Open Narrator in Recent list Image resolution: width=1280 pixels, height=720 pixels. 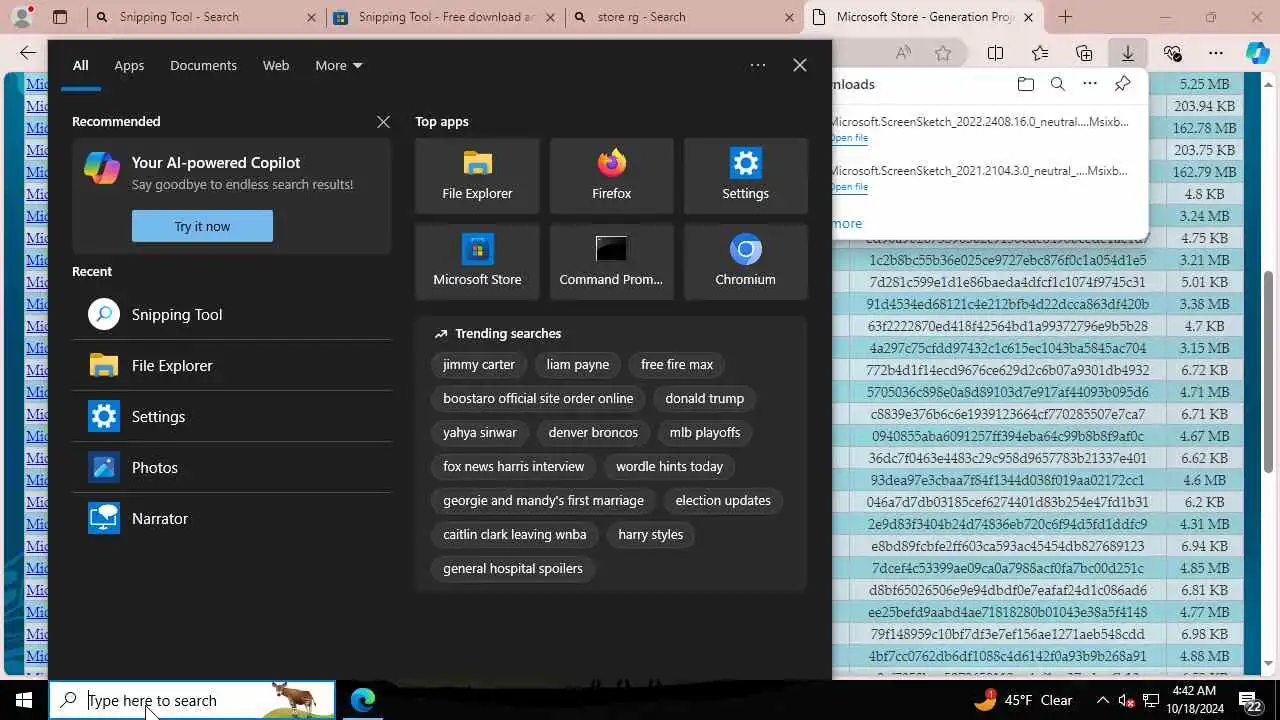(x=231, y=518)
